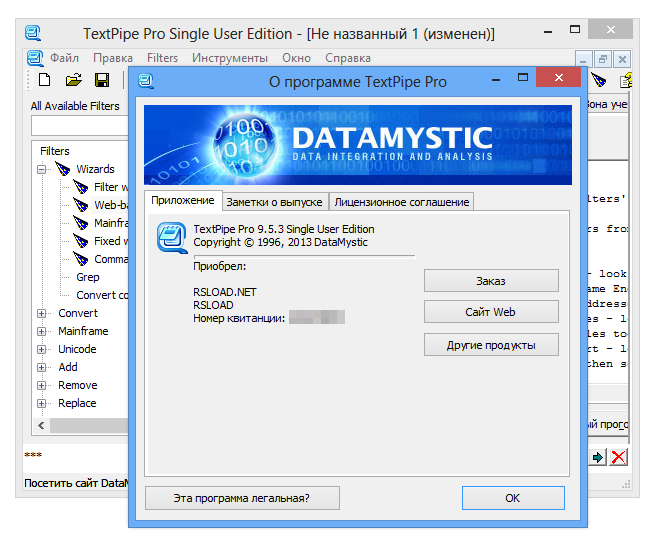
Task: Click the icon beside Fixed w... tree item
Action: point(80,241)
